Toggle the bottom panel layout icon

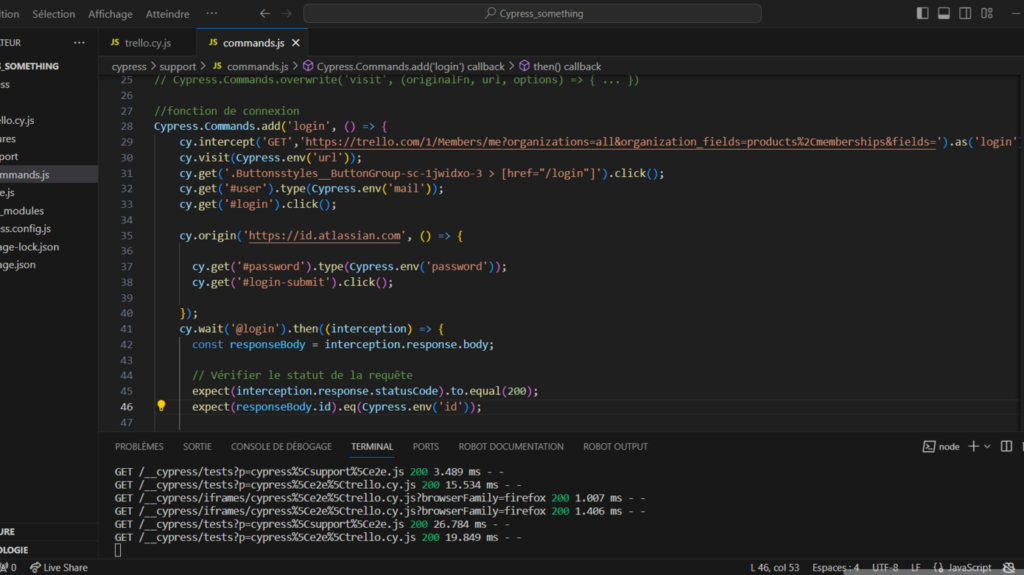pos(942,14)
